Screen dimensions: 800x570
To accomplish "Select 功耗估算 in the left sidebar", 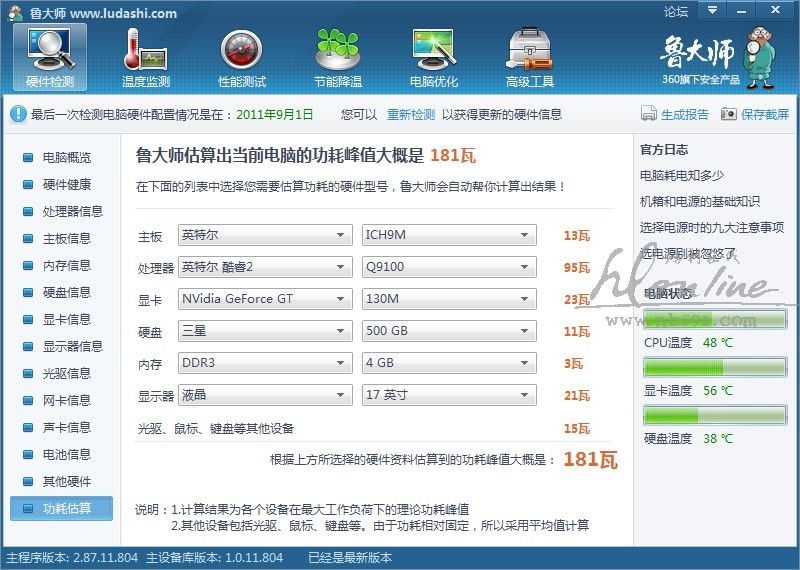I will 66,508.
